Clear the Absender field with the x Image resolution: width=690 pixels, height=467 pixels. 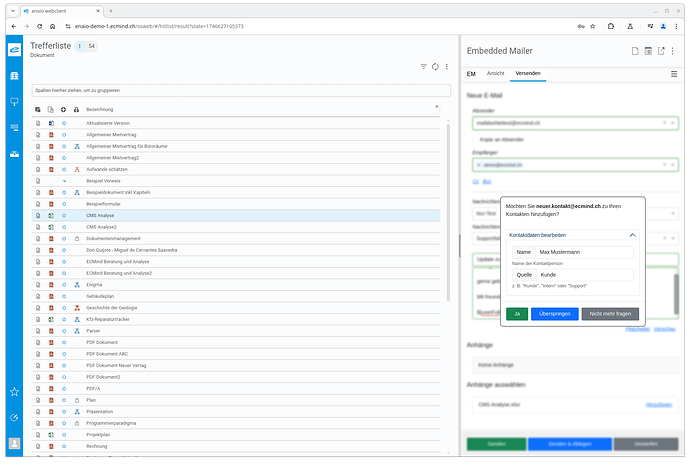click(x=664, y=123)
